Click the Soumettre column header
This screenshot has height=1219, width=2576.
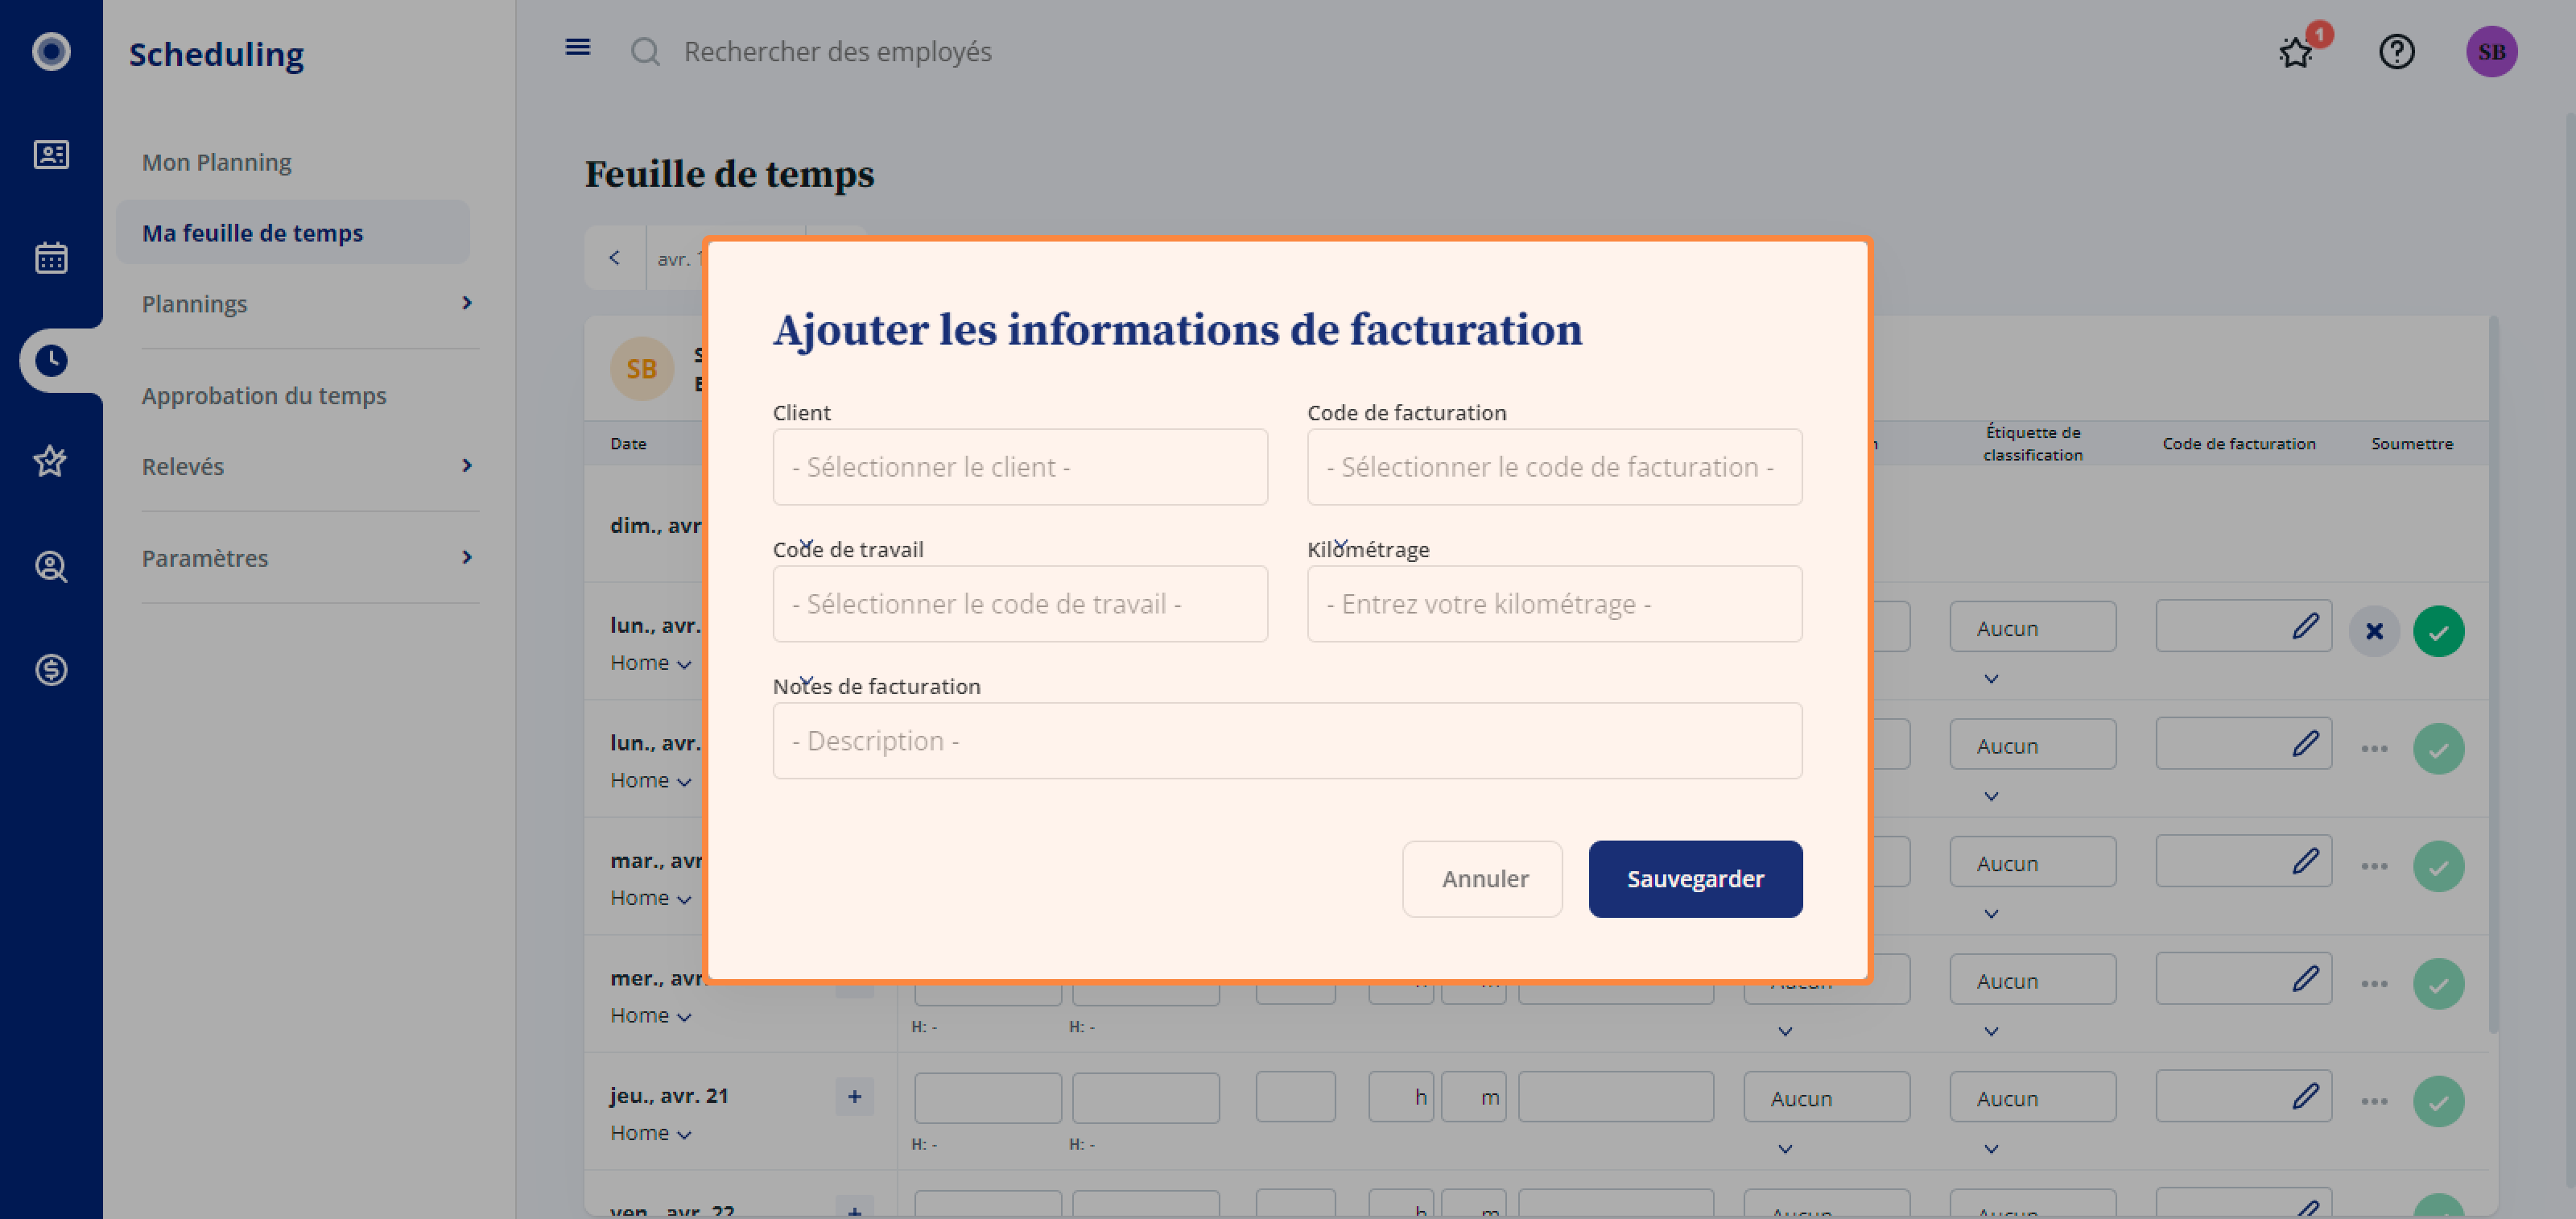point(2412,443)
